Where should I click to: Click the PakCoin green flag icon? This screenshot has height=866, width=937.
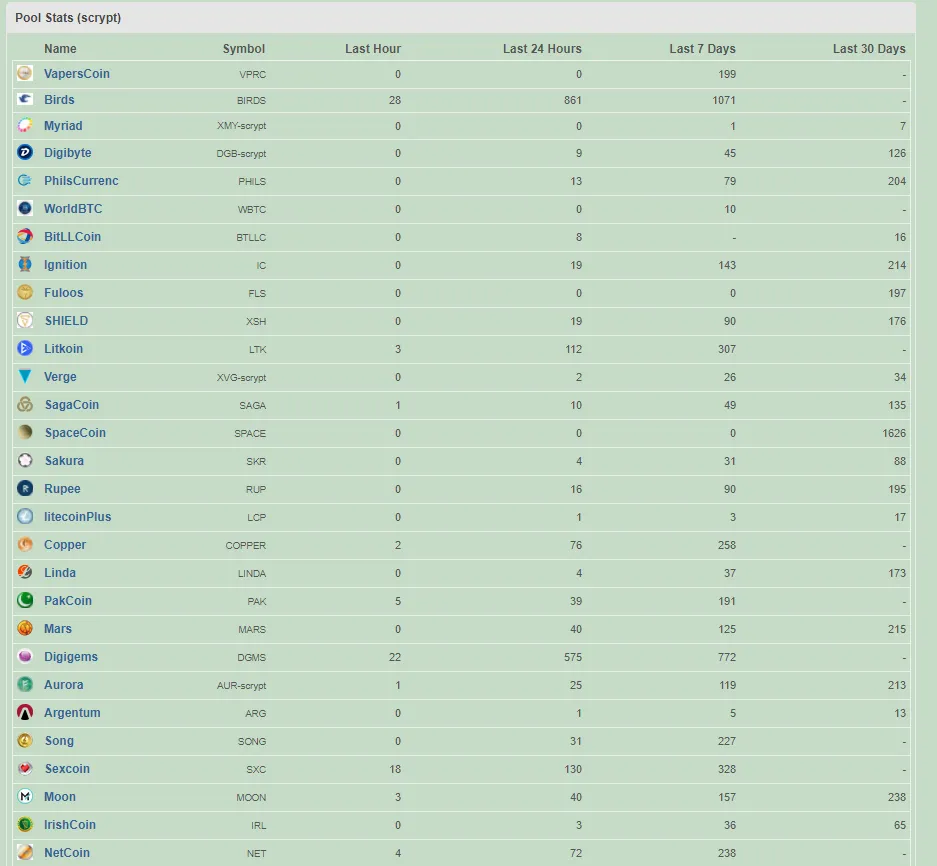[x=25, y=600]
